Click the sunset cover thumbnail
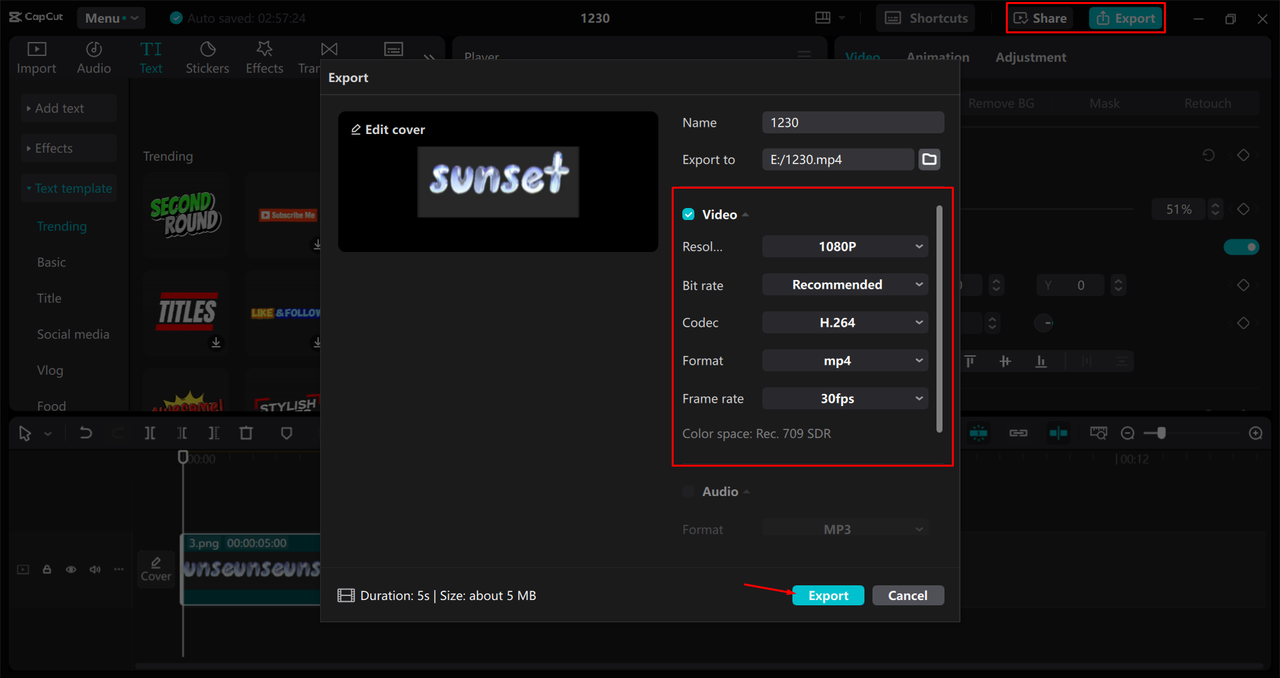This screenshot has height=678, width=1280. pyautogui.click(x=498, y=182)
